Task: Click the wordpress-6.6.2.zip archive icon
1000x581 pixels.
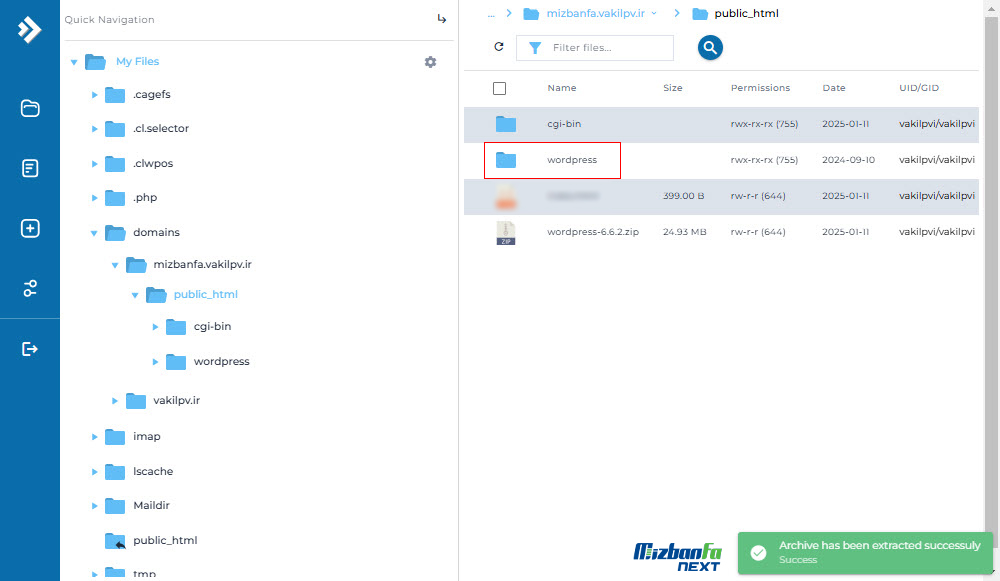Action: [506, 233]
